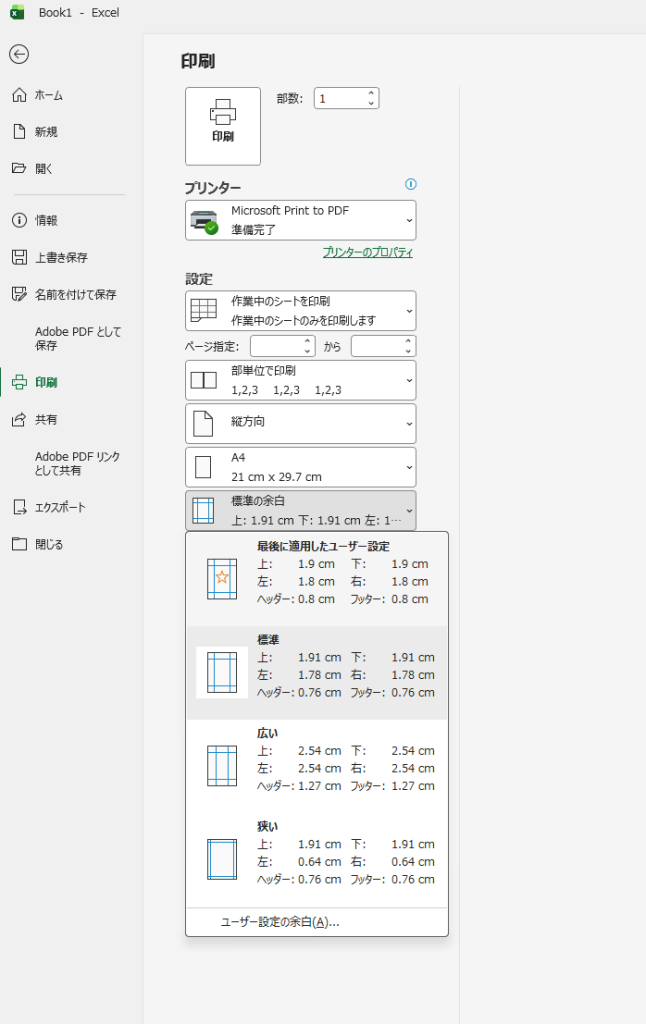Click the floppy disk save icon

tap(20, 257)
